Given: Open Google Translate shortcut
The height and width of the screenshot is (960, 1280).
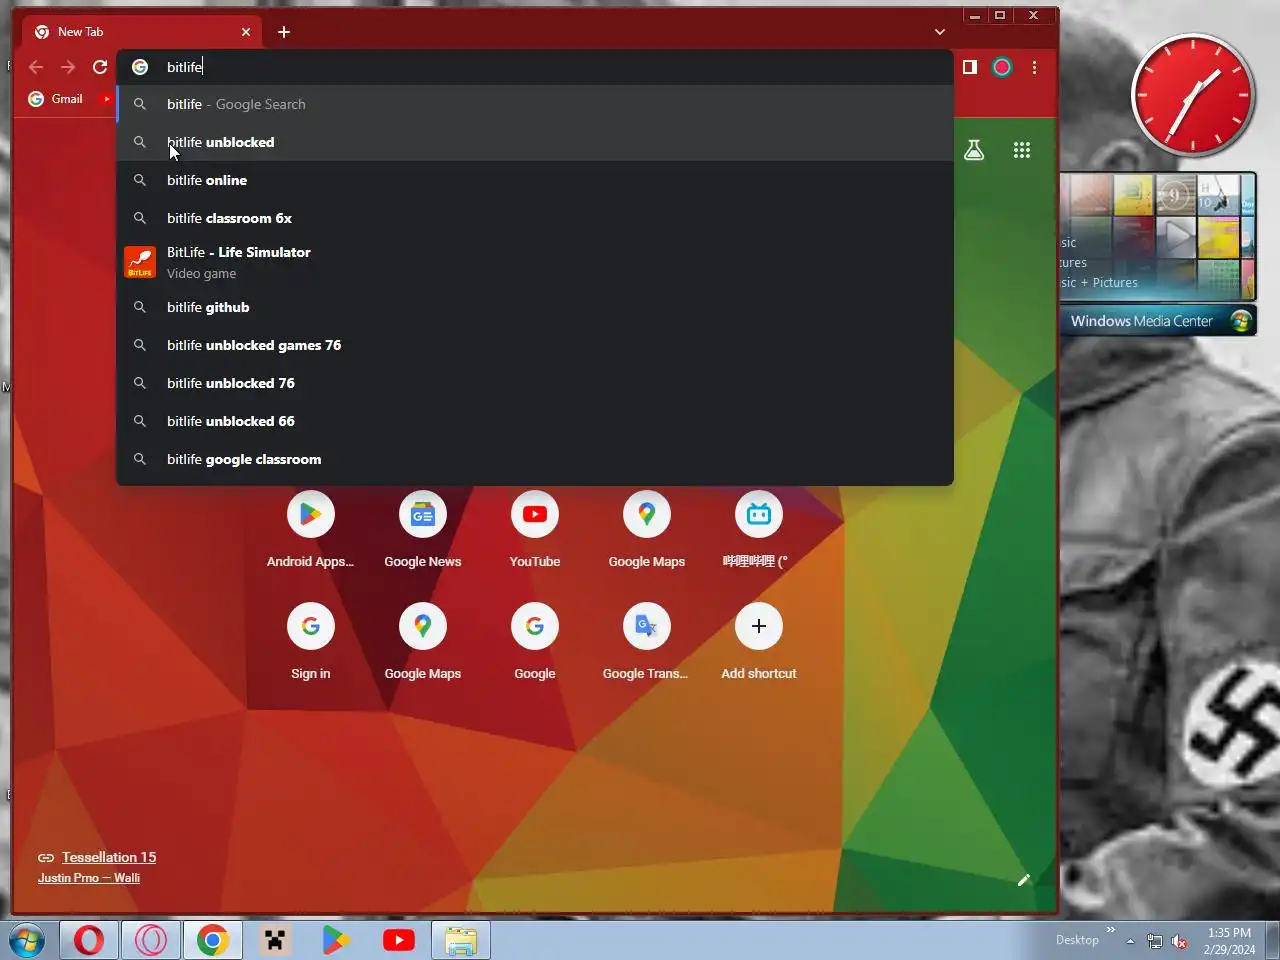Looking at the screenshot, I should 647,642.
